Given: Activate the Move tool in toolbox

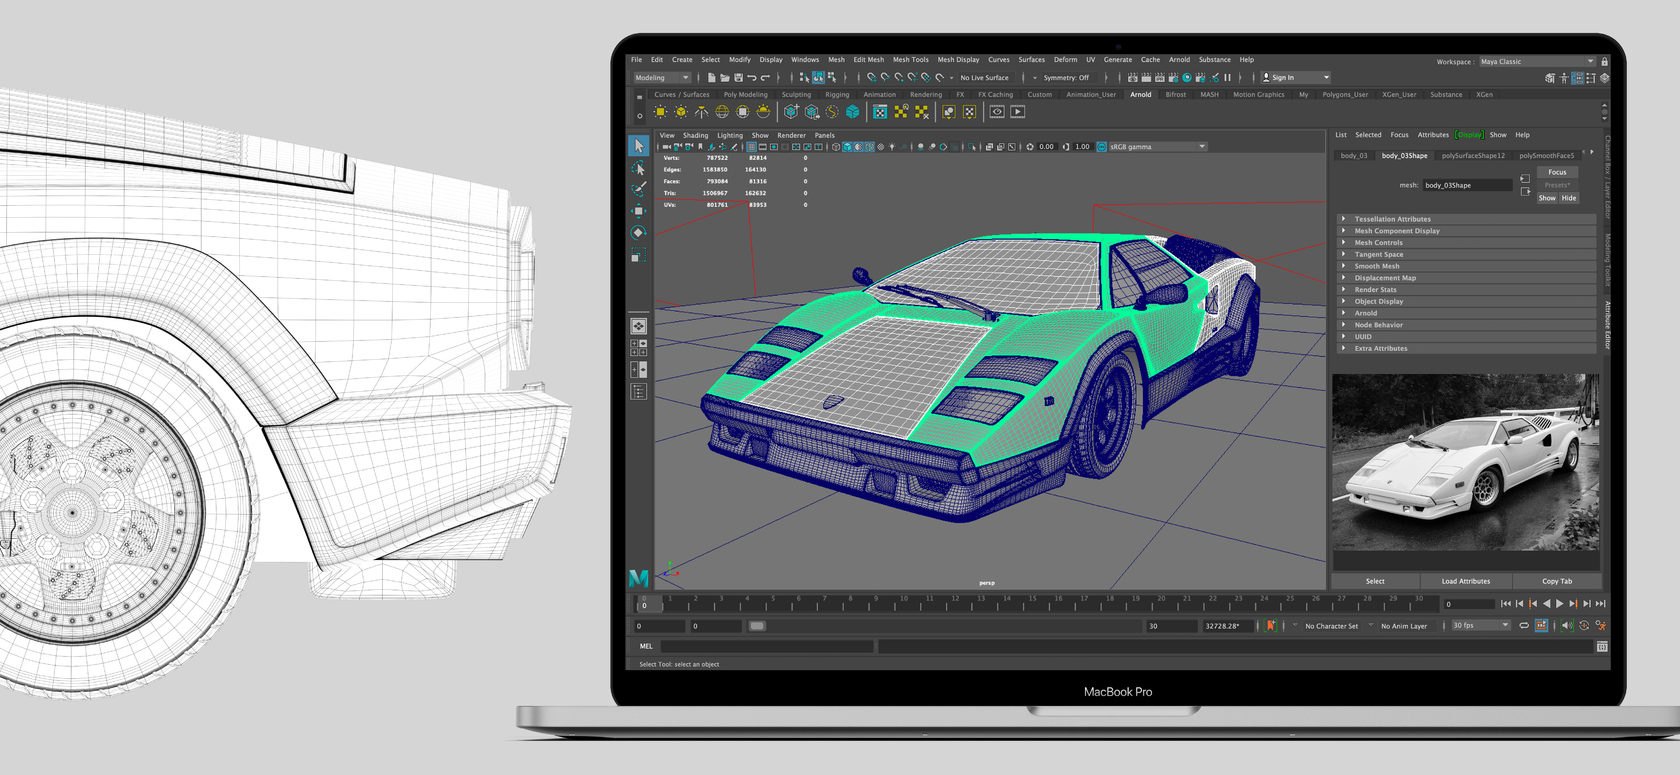Looking at the screenshot, I should coord(638,210).
